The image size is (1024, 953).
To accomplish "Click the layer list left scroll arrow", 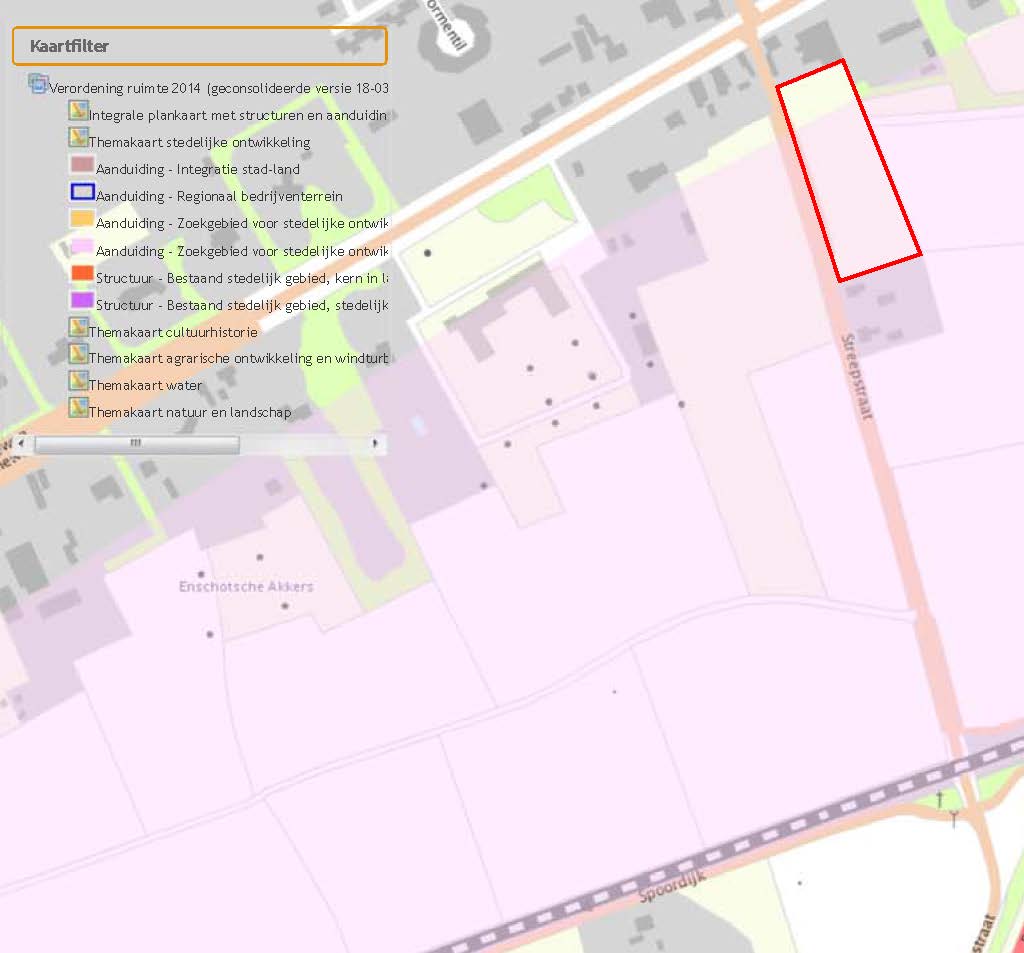I will point(22,443).
